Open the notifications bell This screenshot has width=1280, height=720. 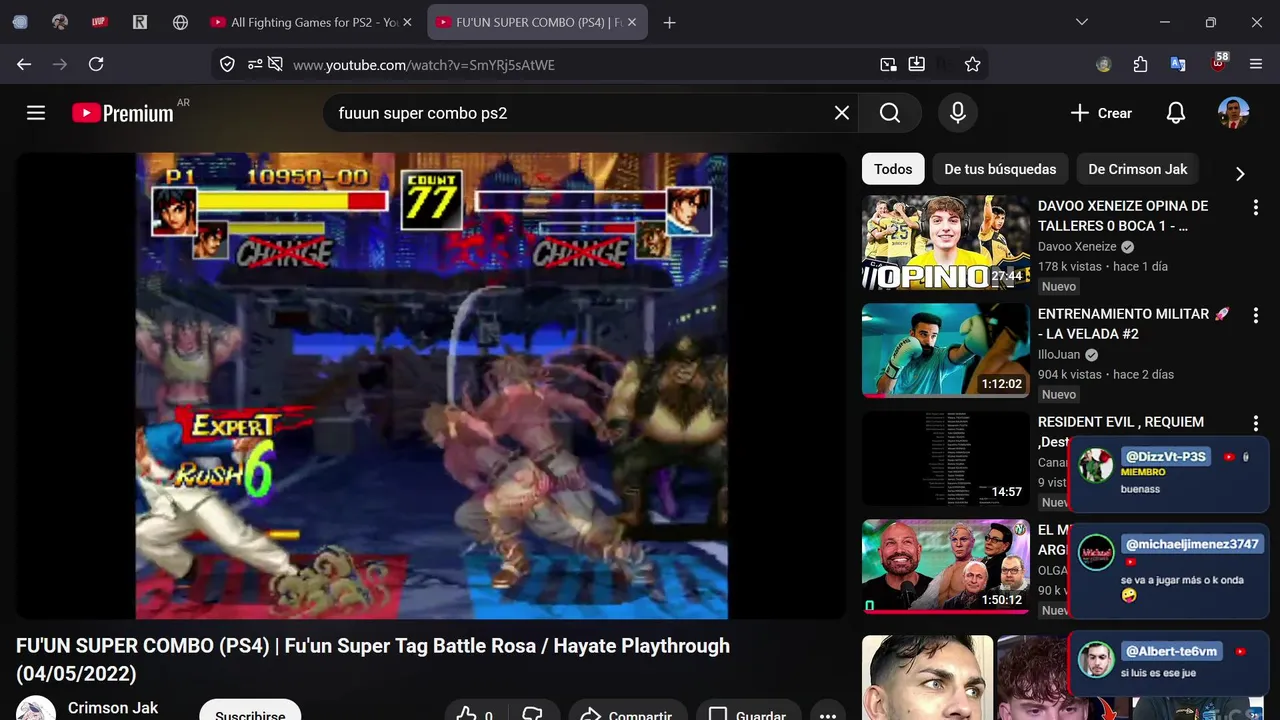(x=1176, y=113)
